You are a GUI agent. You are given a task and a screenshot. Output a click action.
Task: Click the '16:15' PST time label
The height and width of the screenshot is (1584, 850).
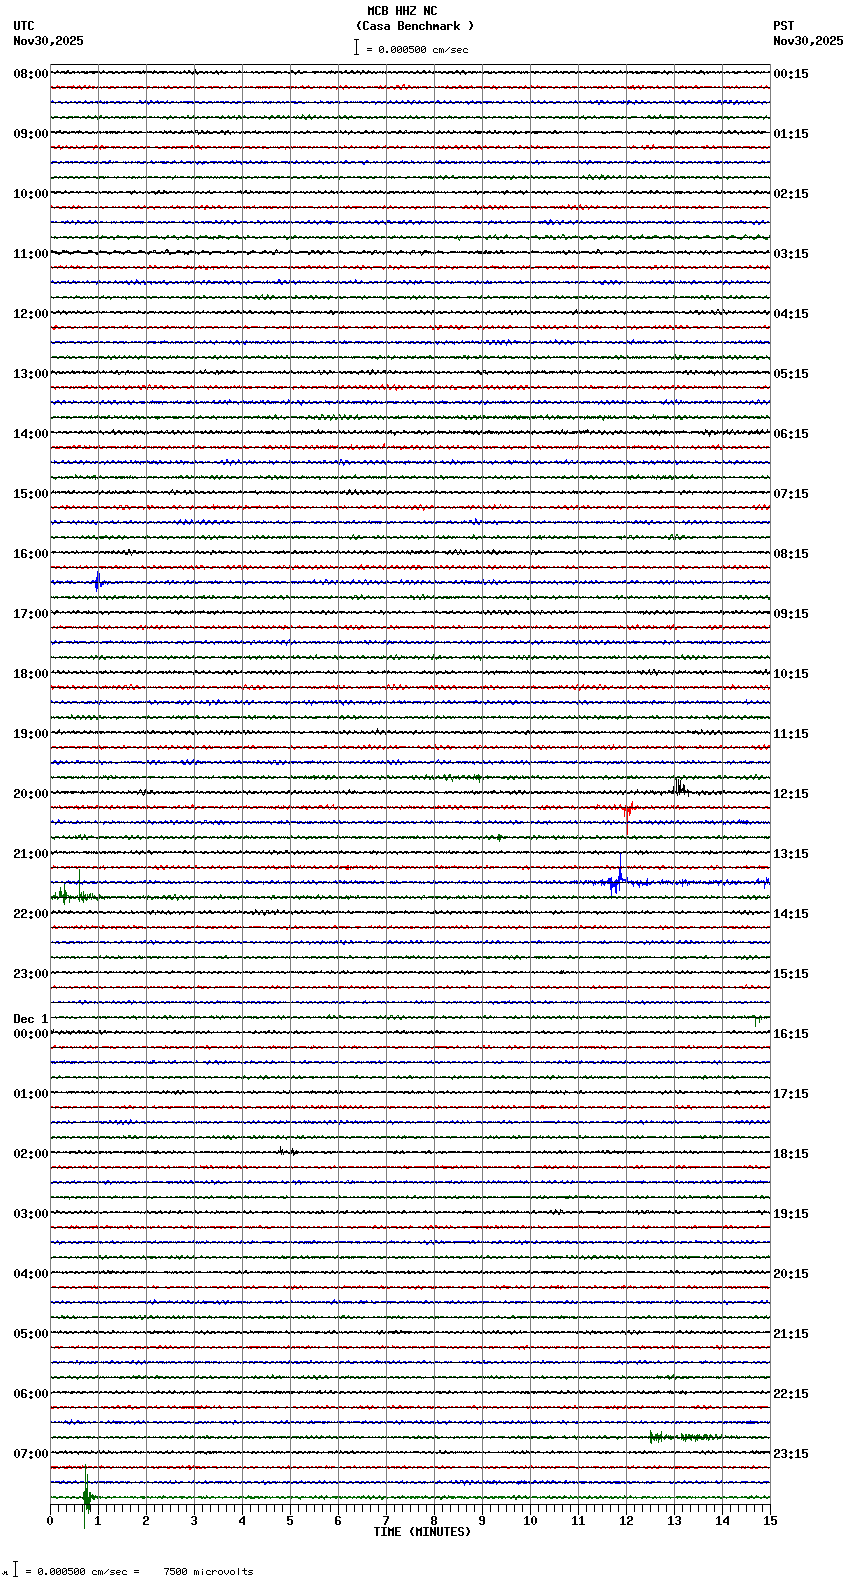pyautogui.click(x=791, y=1034)
